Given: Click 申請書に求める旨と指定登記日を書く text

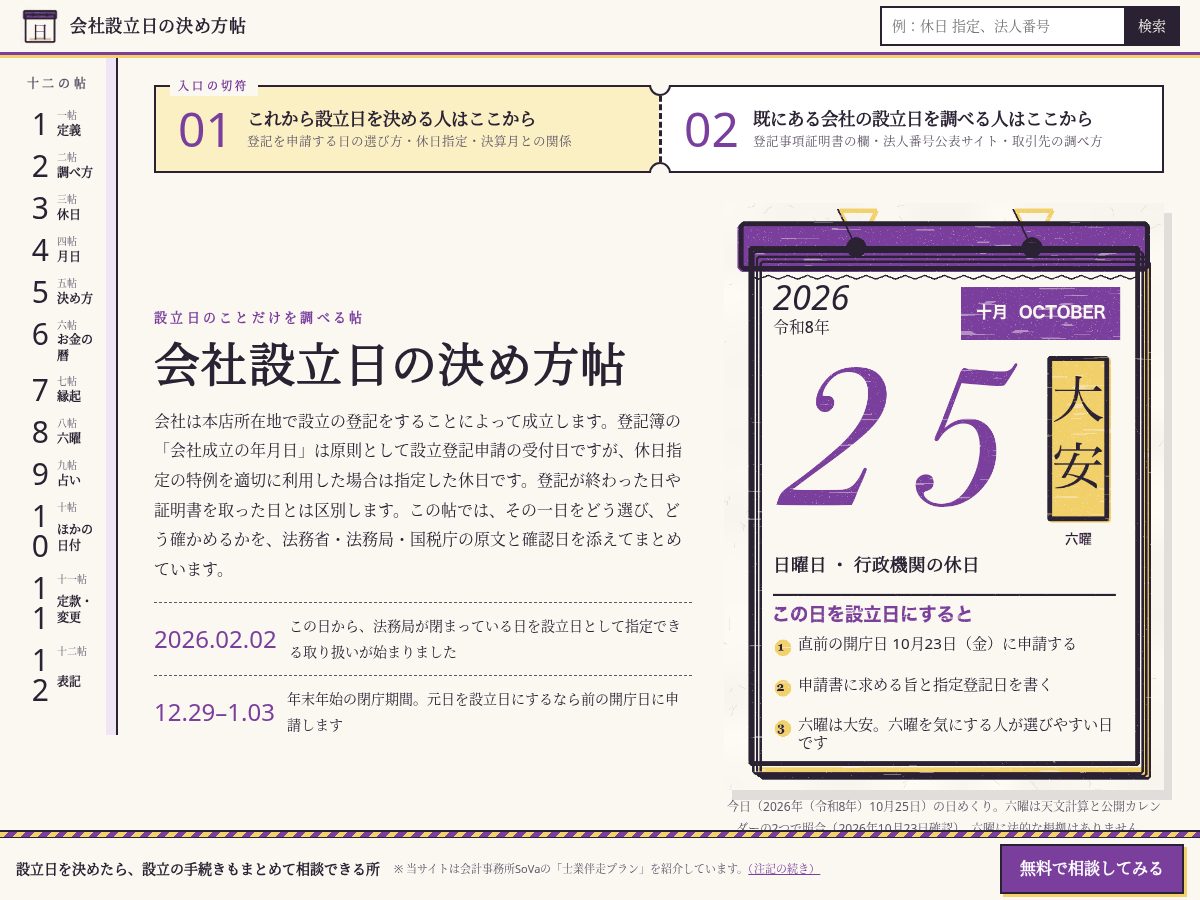Looking at the screenshot, I should [x=925, y=685].
